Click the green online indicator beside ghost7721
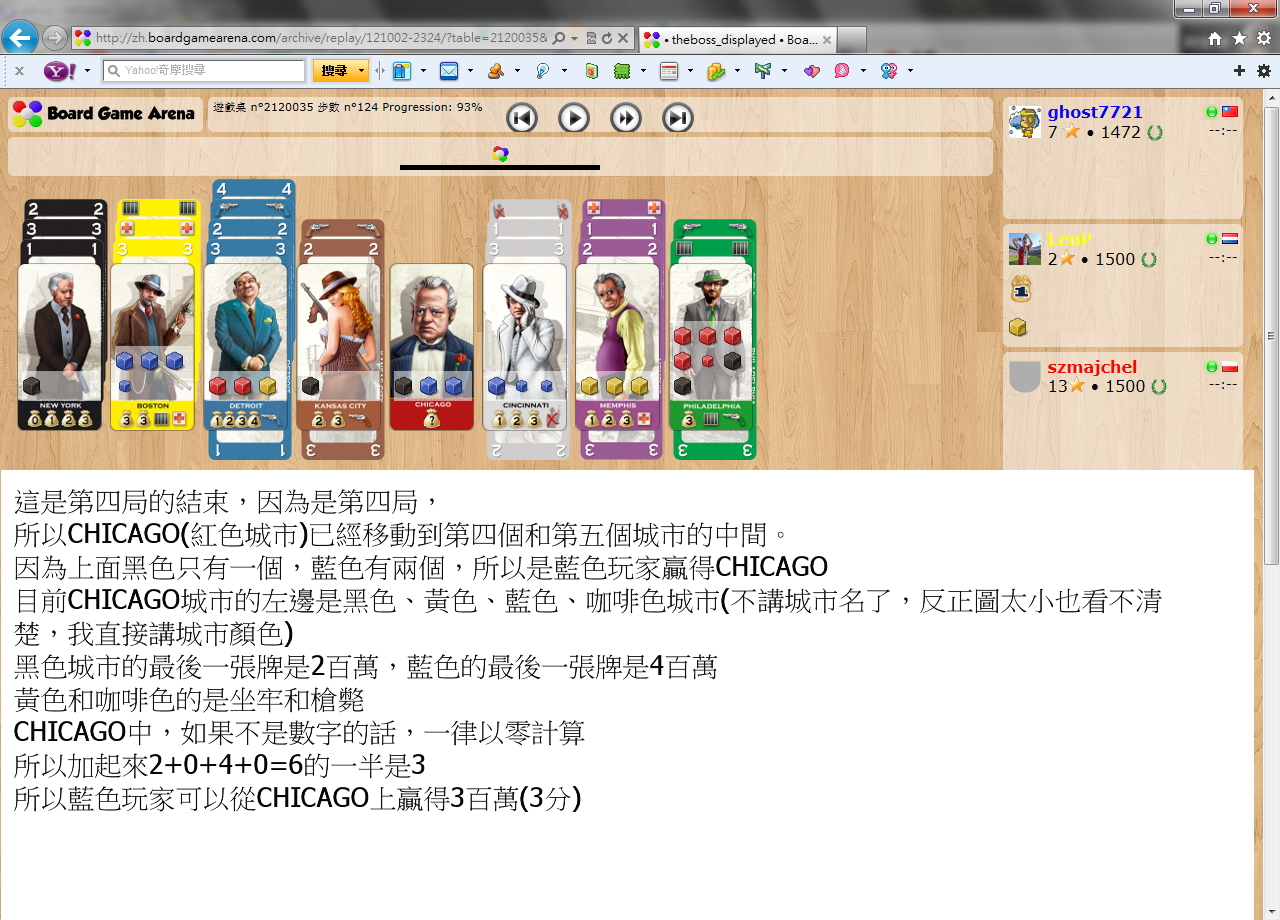The height and width of the screenshot is (920, 1280). (x=1212, y=112)
